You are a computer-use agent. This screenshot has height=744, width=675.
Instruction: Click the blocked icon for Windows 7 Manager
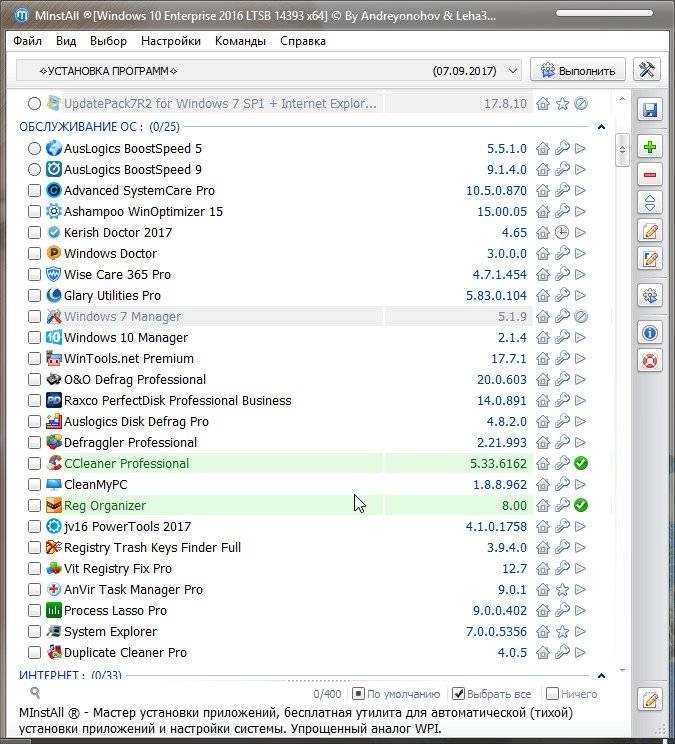[x=581, y=316]
